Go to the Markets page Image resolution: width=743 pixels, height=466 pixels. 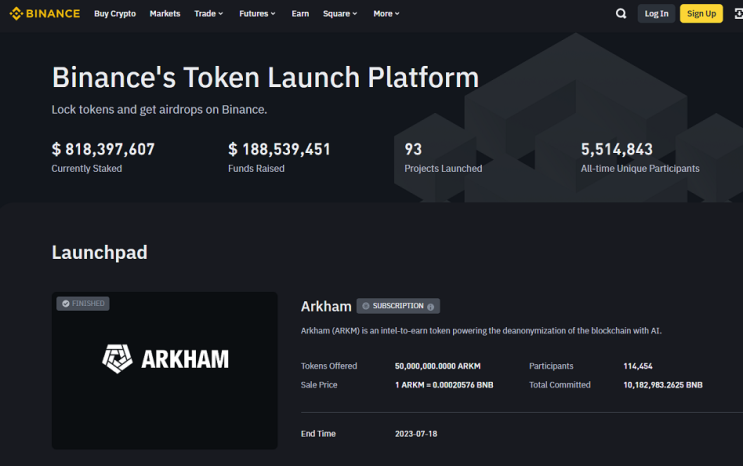tap(165, 14)
